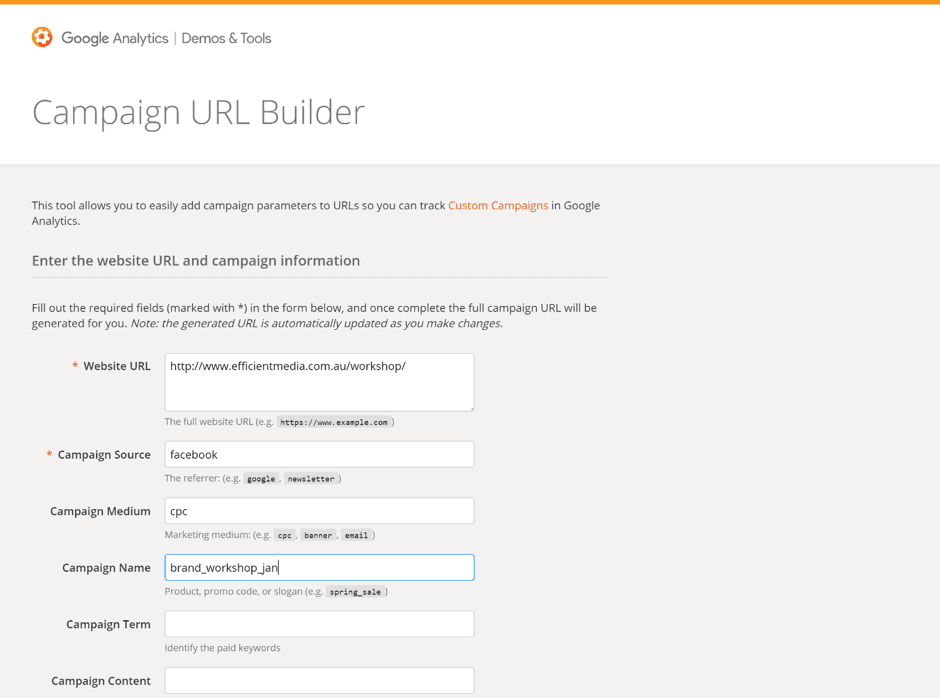Focus the empty Campaign Term field
The image size is (940, 698).
(x=320, y=624)
